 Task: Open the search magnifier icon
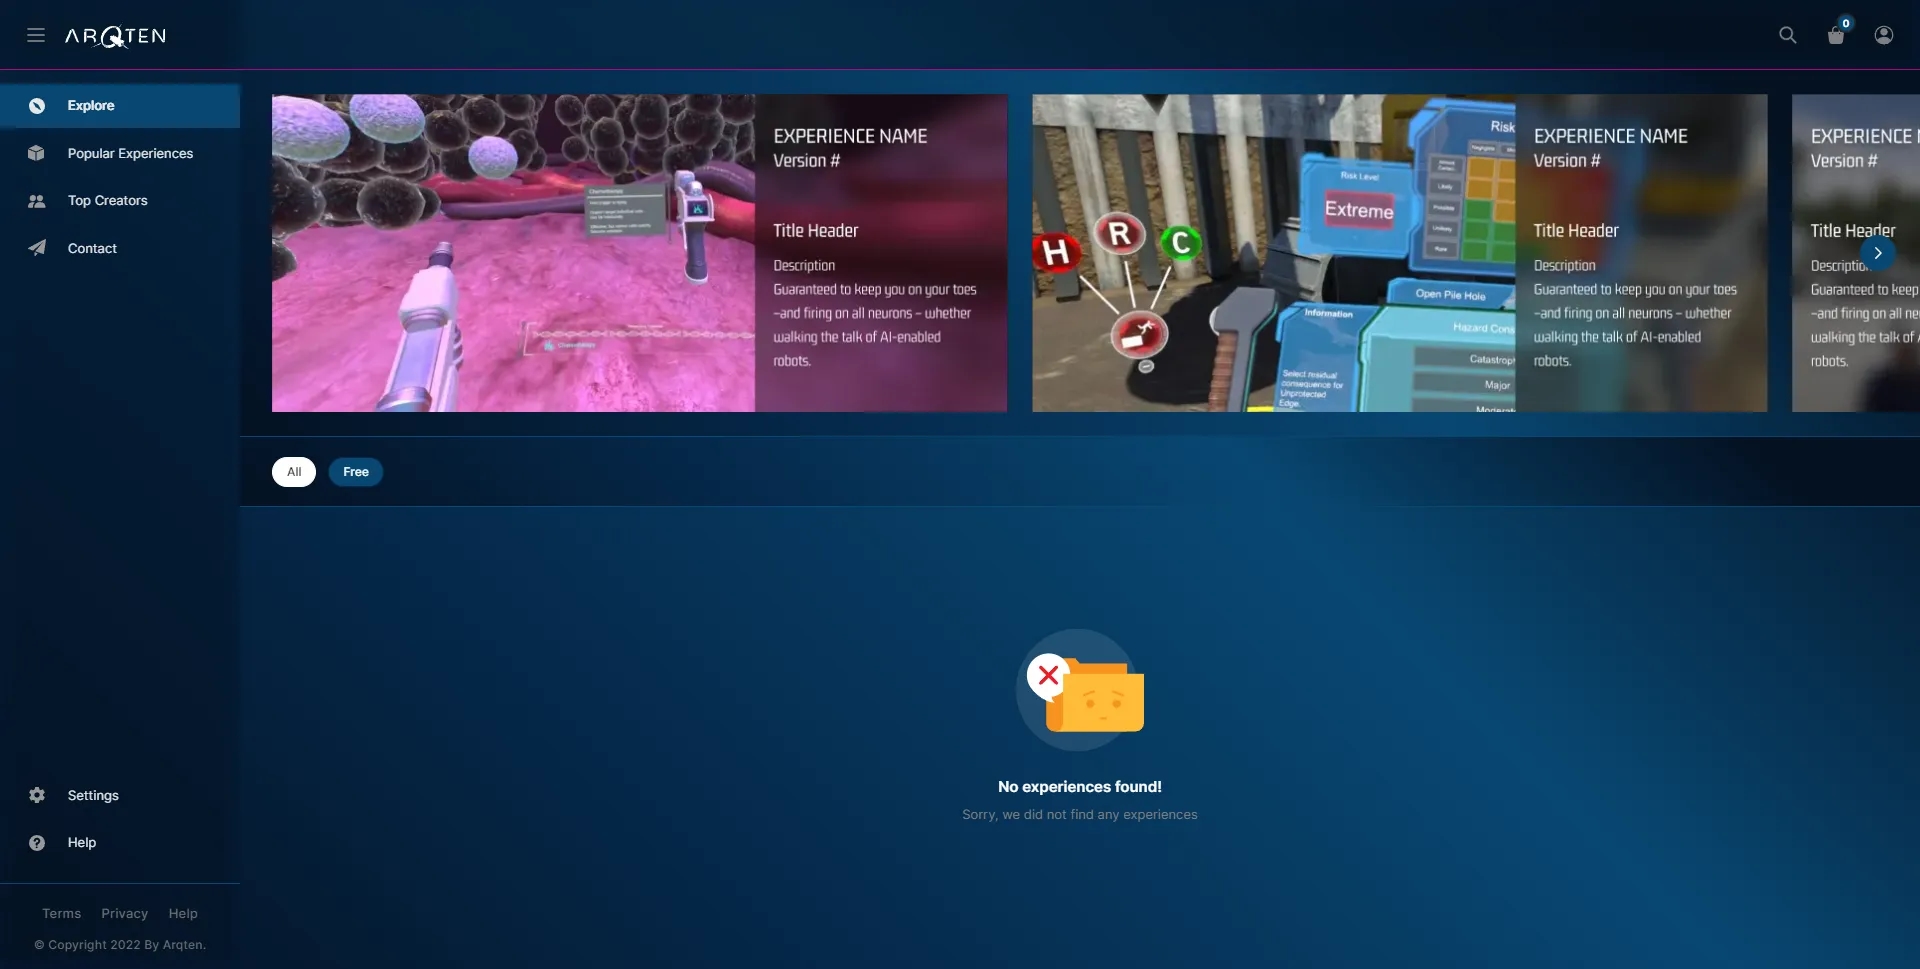pos(1788,35)
